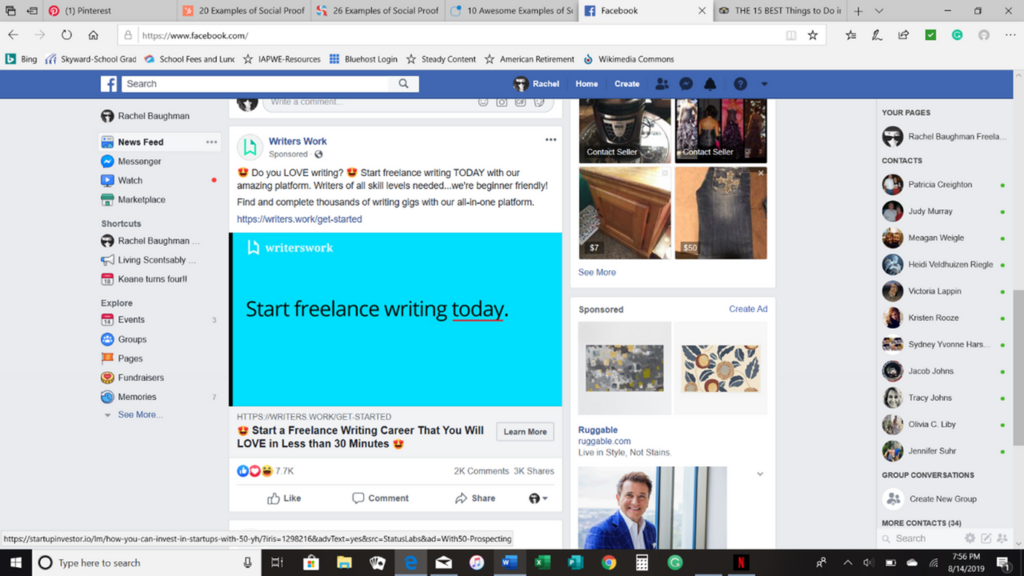Open Writers Work post options menu
The height and width of the screenshot is (576, 1024).
551,140
